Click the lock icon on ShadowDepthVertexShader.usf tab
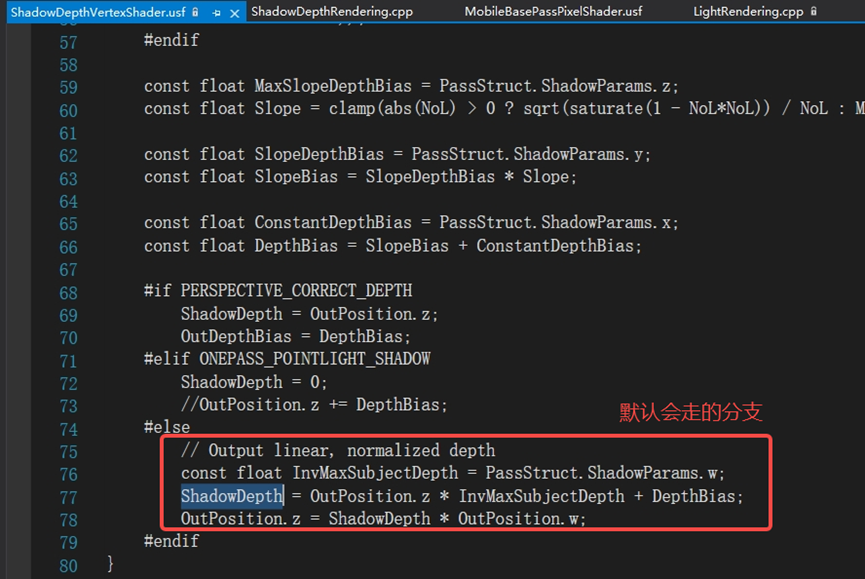Viewport: 865px width, 579px height. point(195,11)
